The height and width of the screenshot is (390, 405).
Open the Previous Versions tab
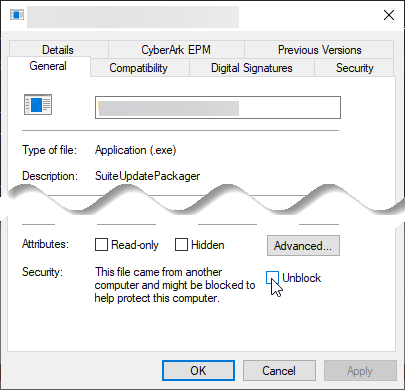point(319,50)
